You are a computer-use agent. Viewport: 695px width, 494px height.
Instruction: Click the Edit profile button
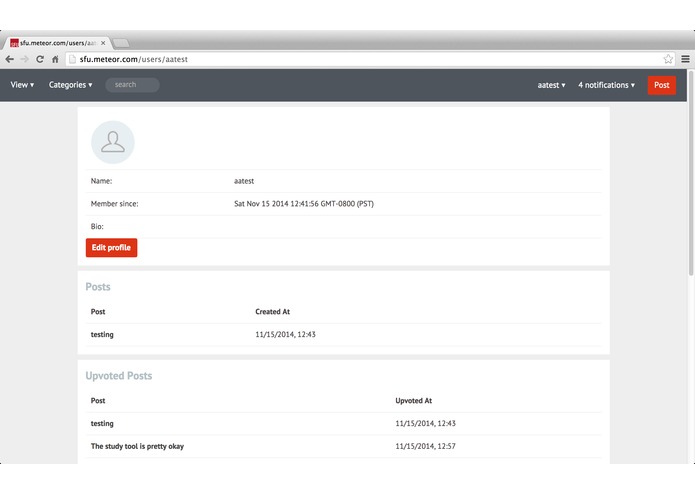pos(111,248)
